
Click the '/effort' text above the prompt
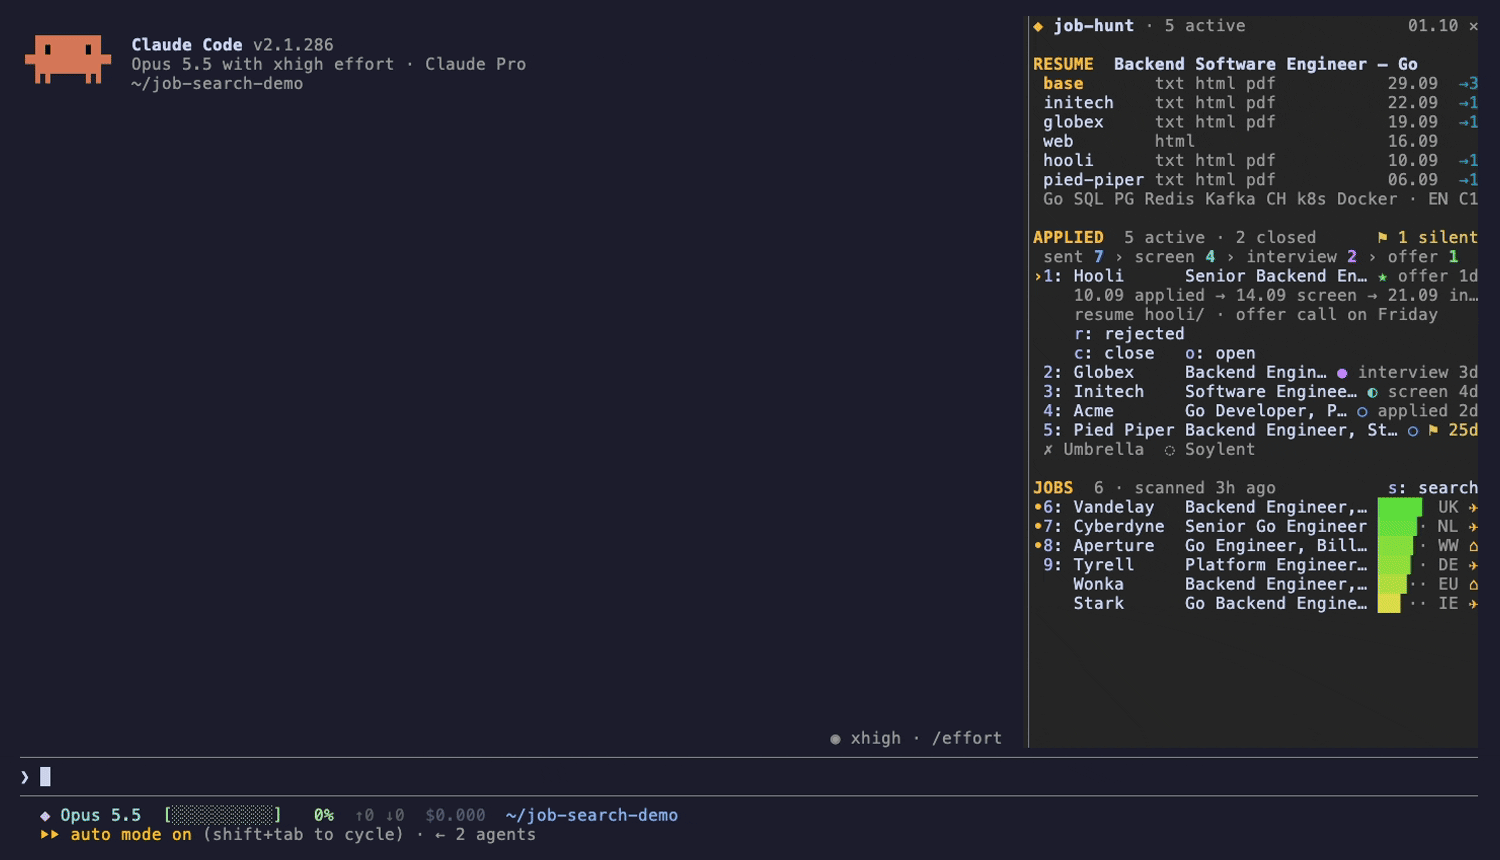(967, 739)
